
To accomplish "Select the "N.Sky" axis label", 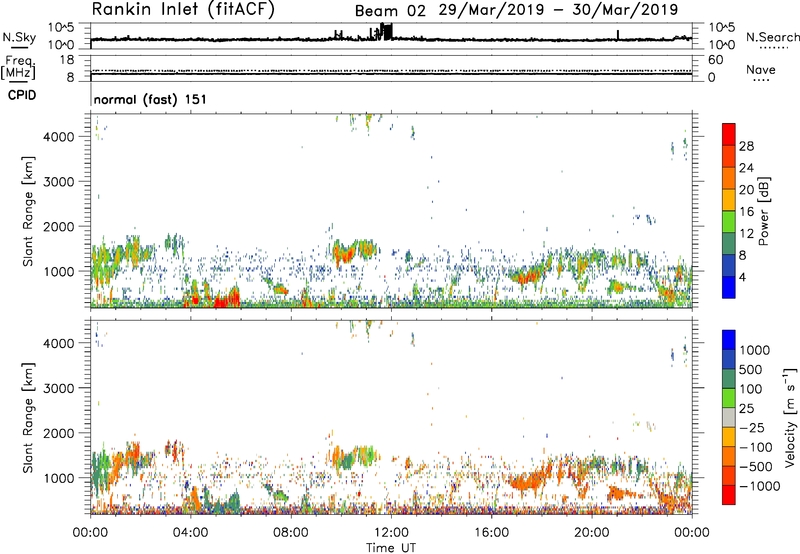I will [x=19, y=37].
